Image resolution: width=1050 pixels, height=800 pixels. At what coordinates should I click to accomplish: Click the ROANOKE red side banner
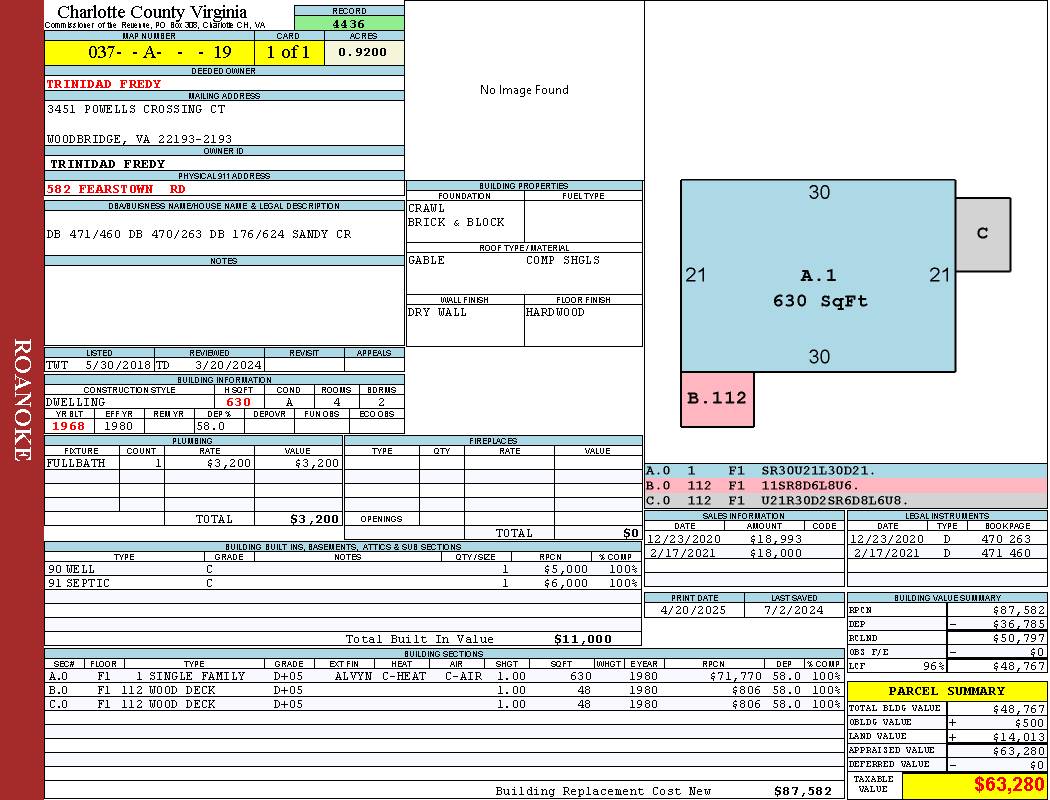click(22, 400)
